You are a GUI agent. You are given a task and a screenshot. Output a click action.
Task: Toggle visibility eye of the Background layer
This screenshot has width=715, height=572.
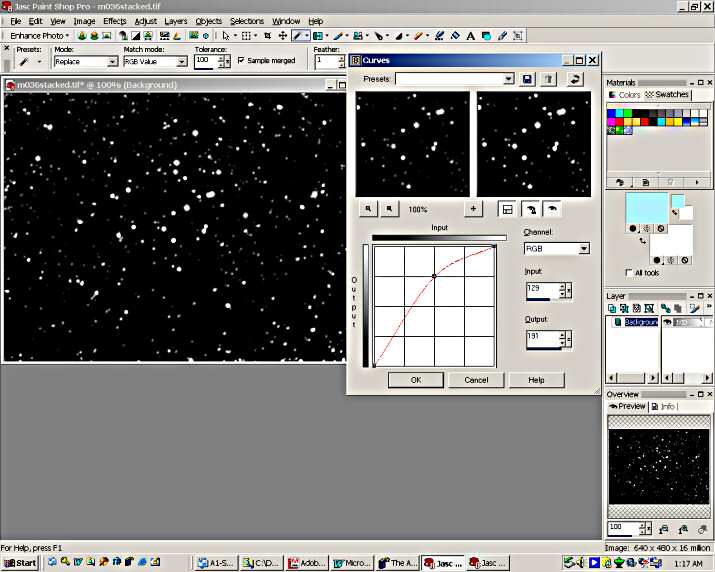pyautogui.click(x=667, y=323)
